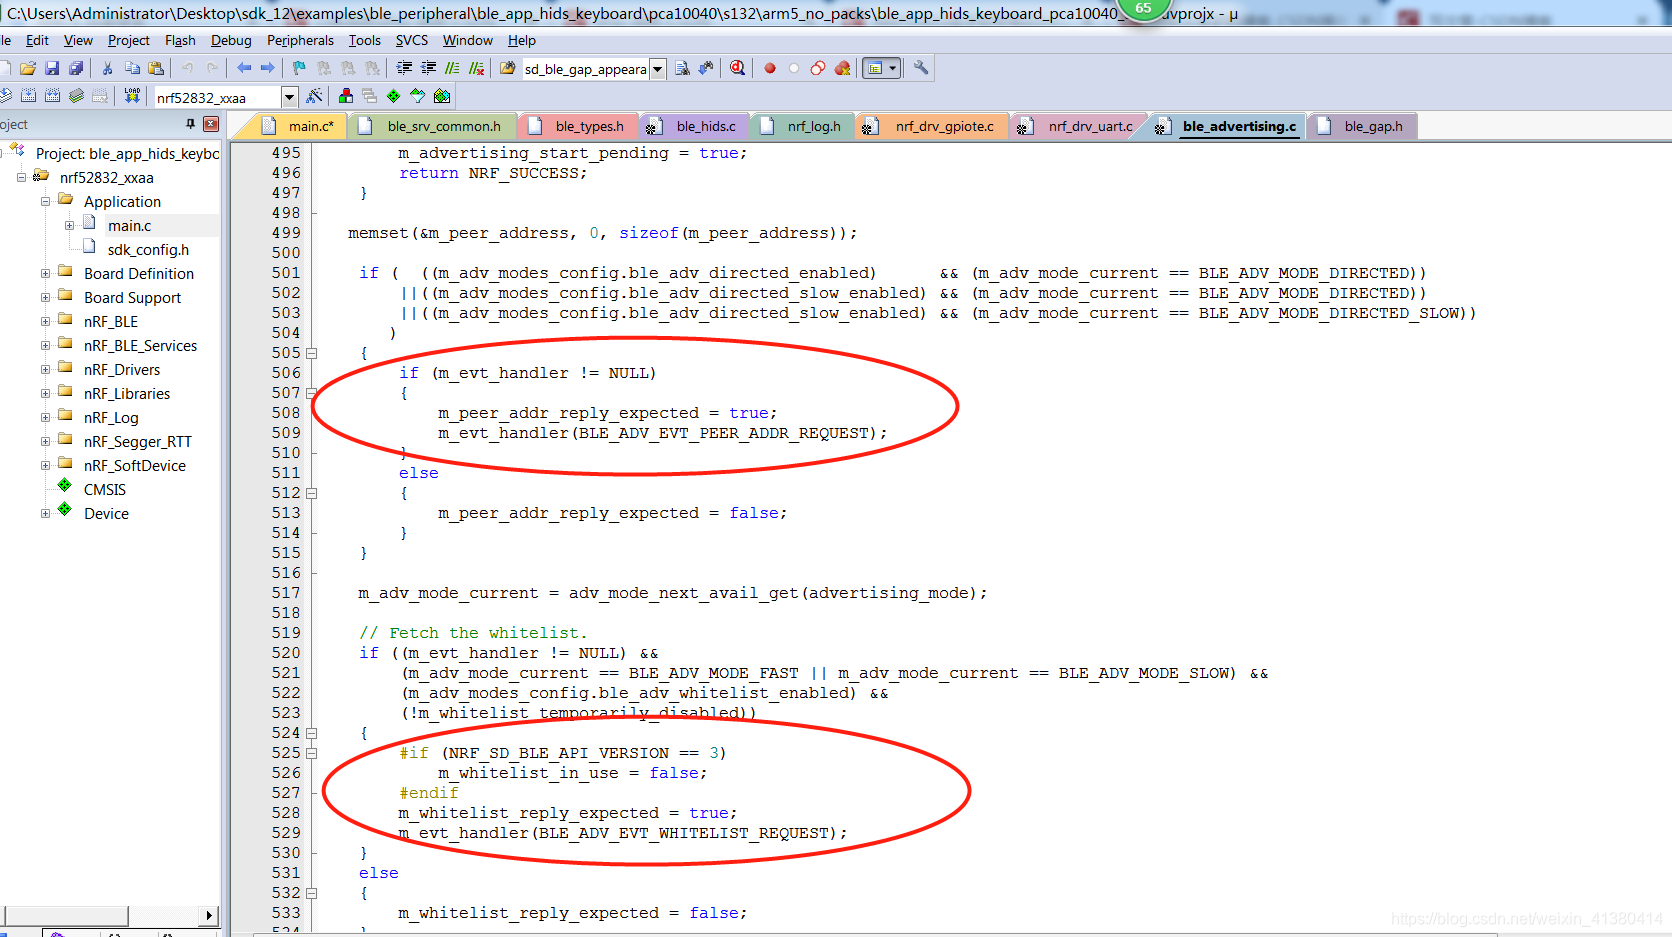Viewport: 1672px width, 937px height.
Task: Open Manage Run-Time Environment green diamond icon
Action: [393, 96]
